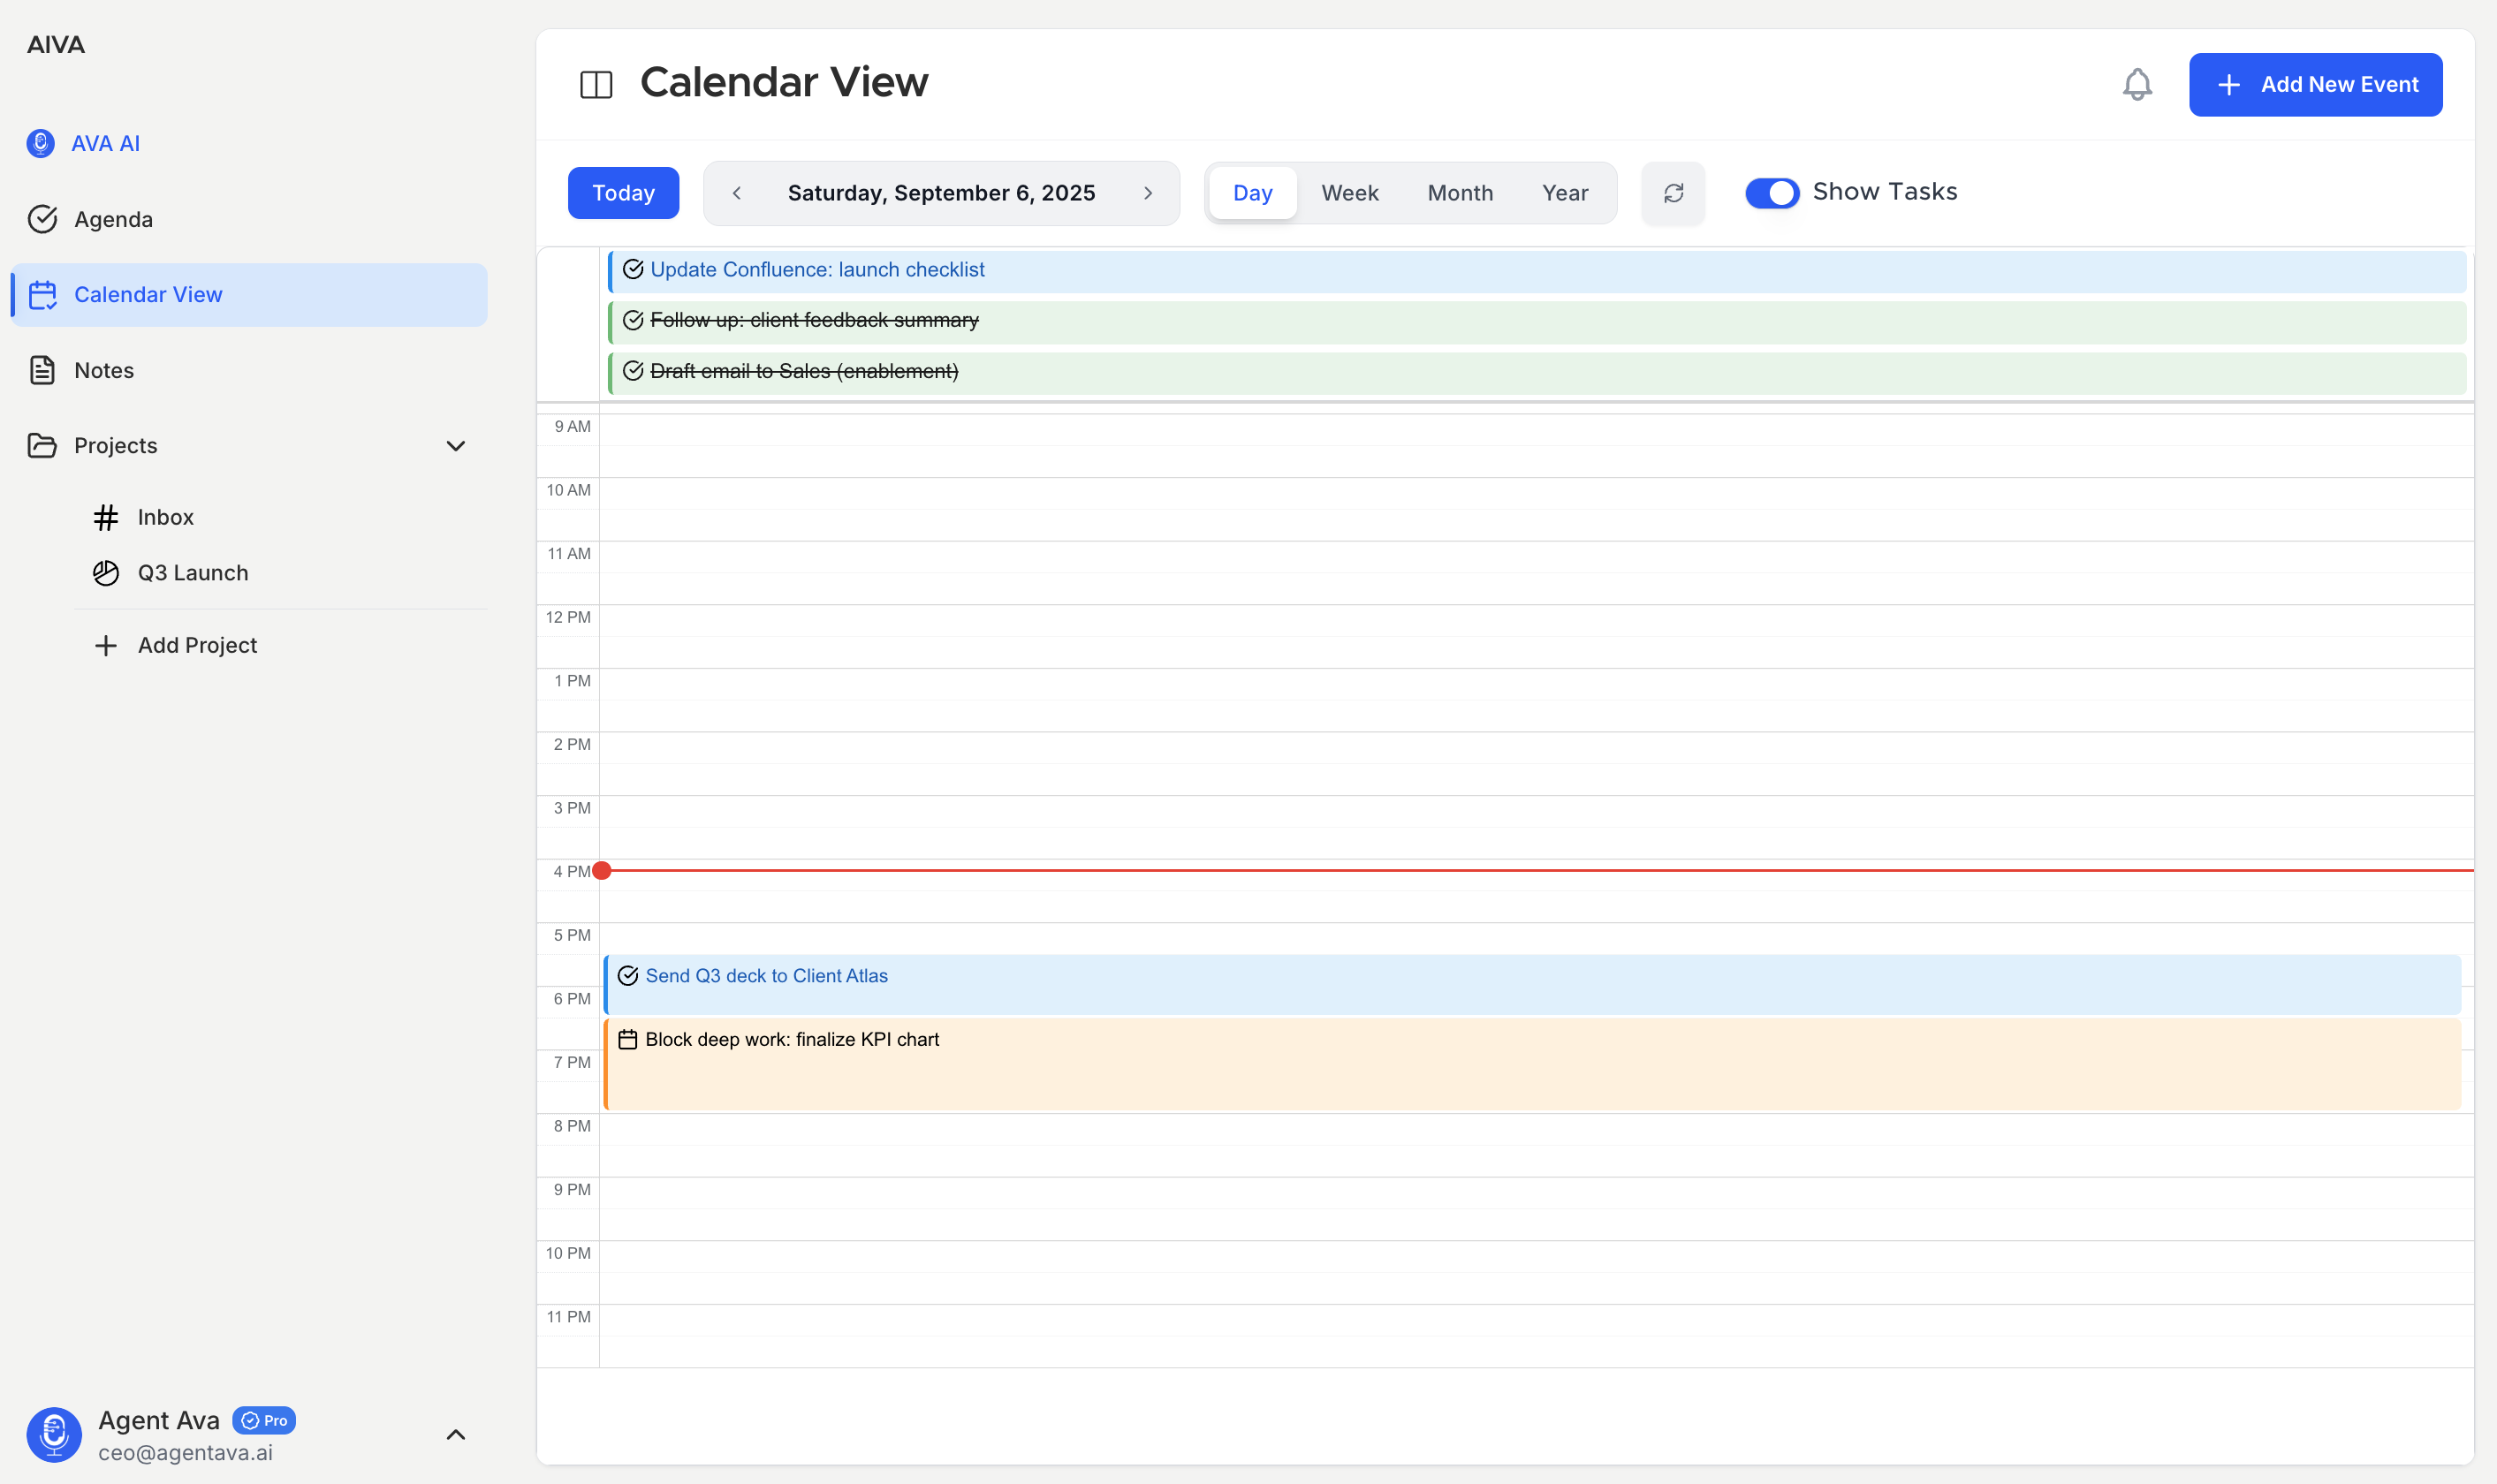Click the notification bell icon
The height and width of the screenshot is (1484, 2497).
(x=2137, y=84)
